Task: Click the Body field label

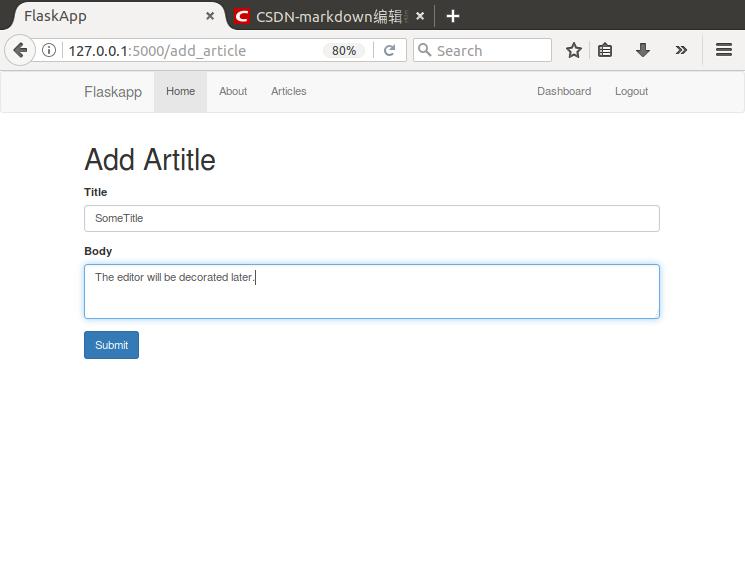Action: pyautogui.click(x=98, y=251)
